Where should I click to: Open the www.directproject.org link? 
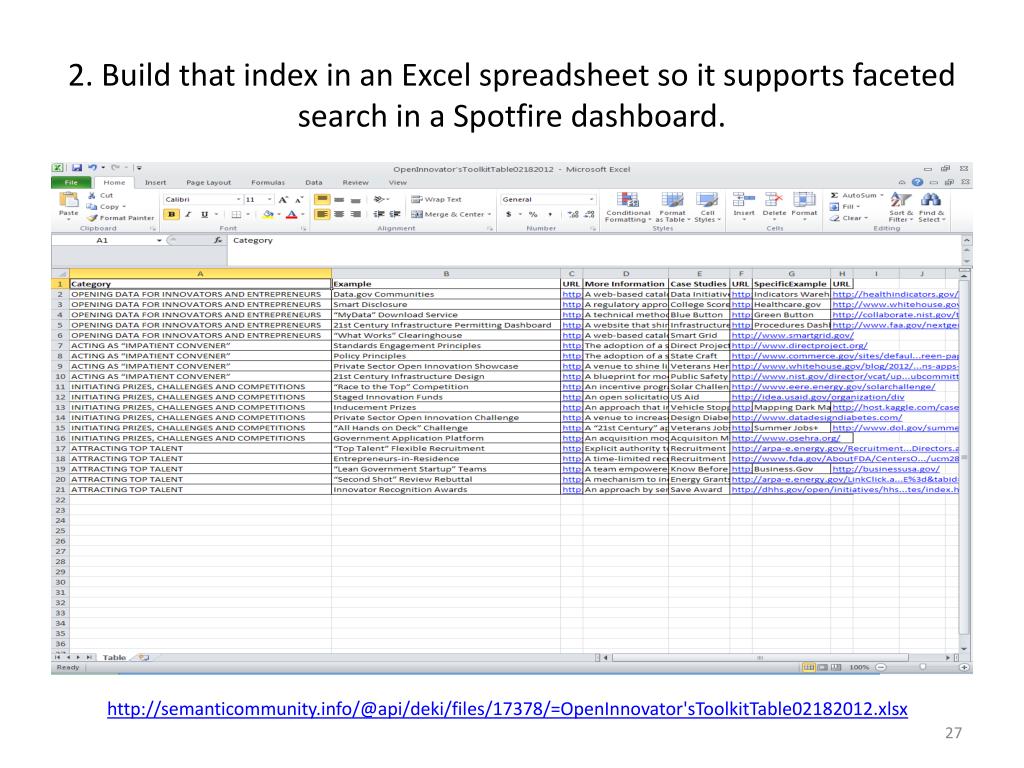799,345
